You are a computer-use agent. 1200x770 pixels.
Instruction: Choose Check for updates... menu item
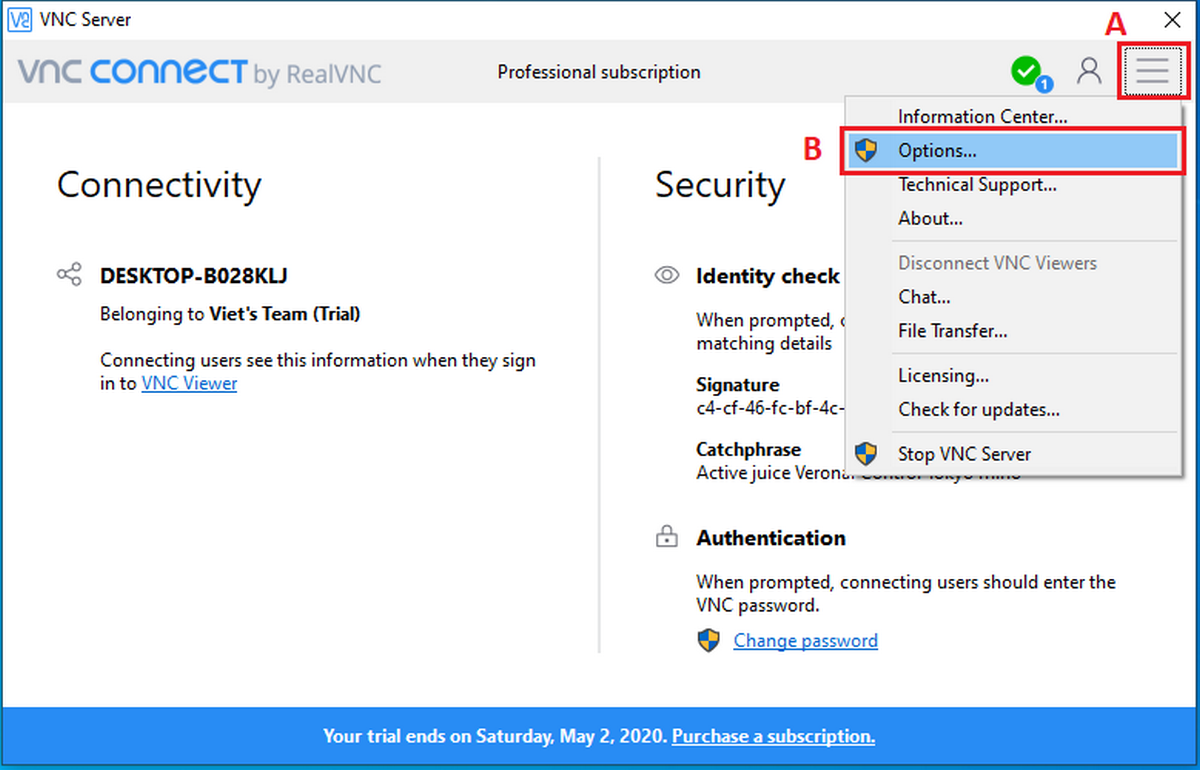click(978, 410)
